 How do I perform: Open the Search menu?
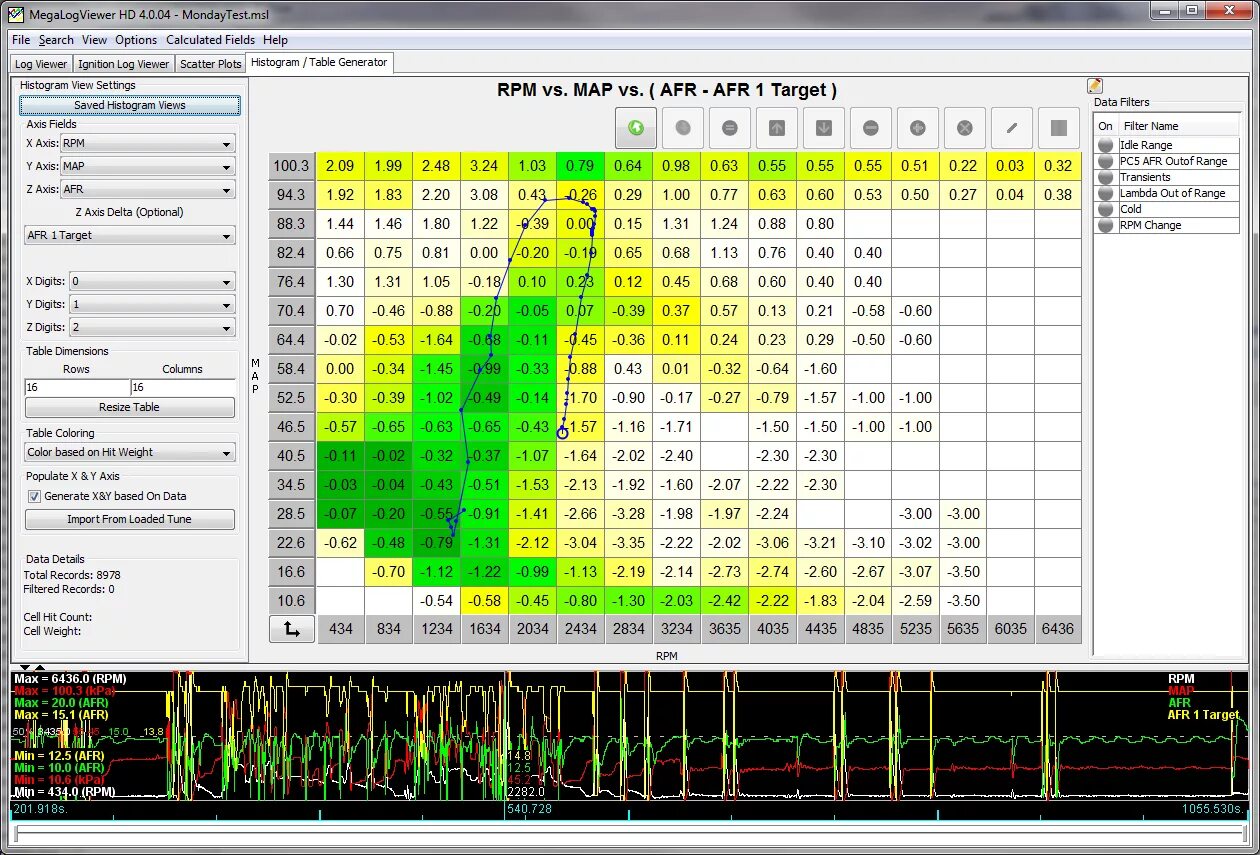coord(56,40)
